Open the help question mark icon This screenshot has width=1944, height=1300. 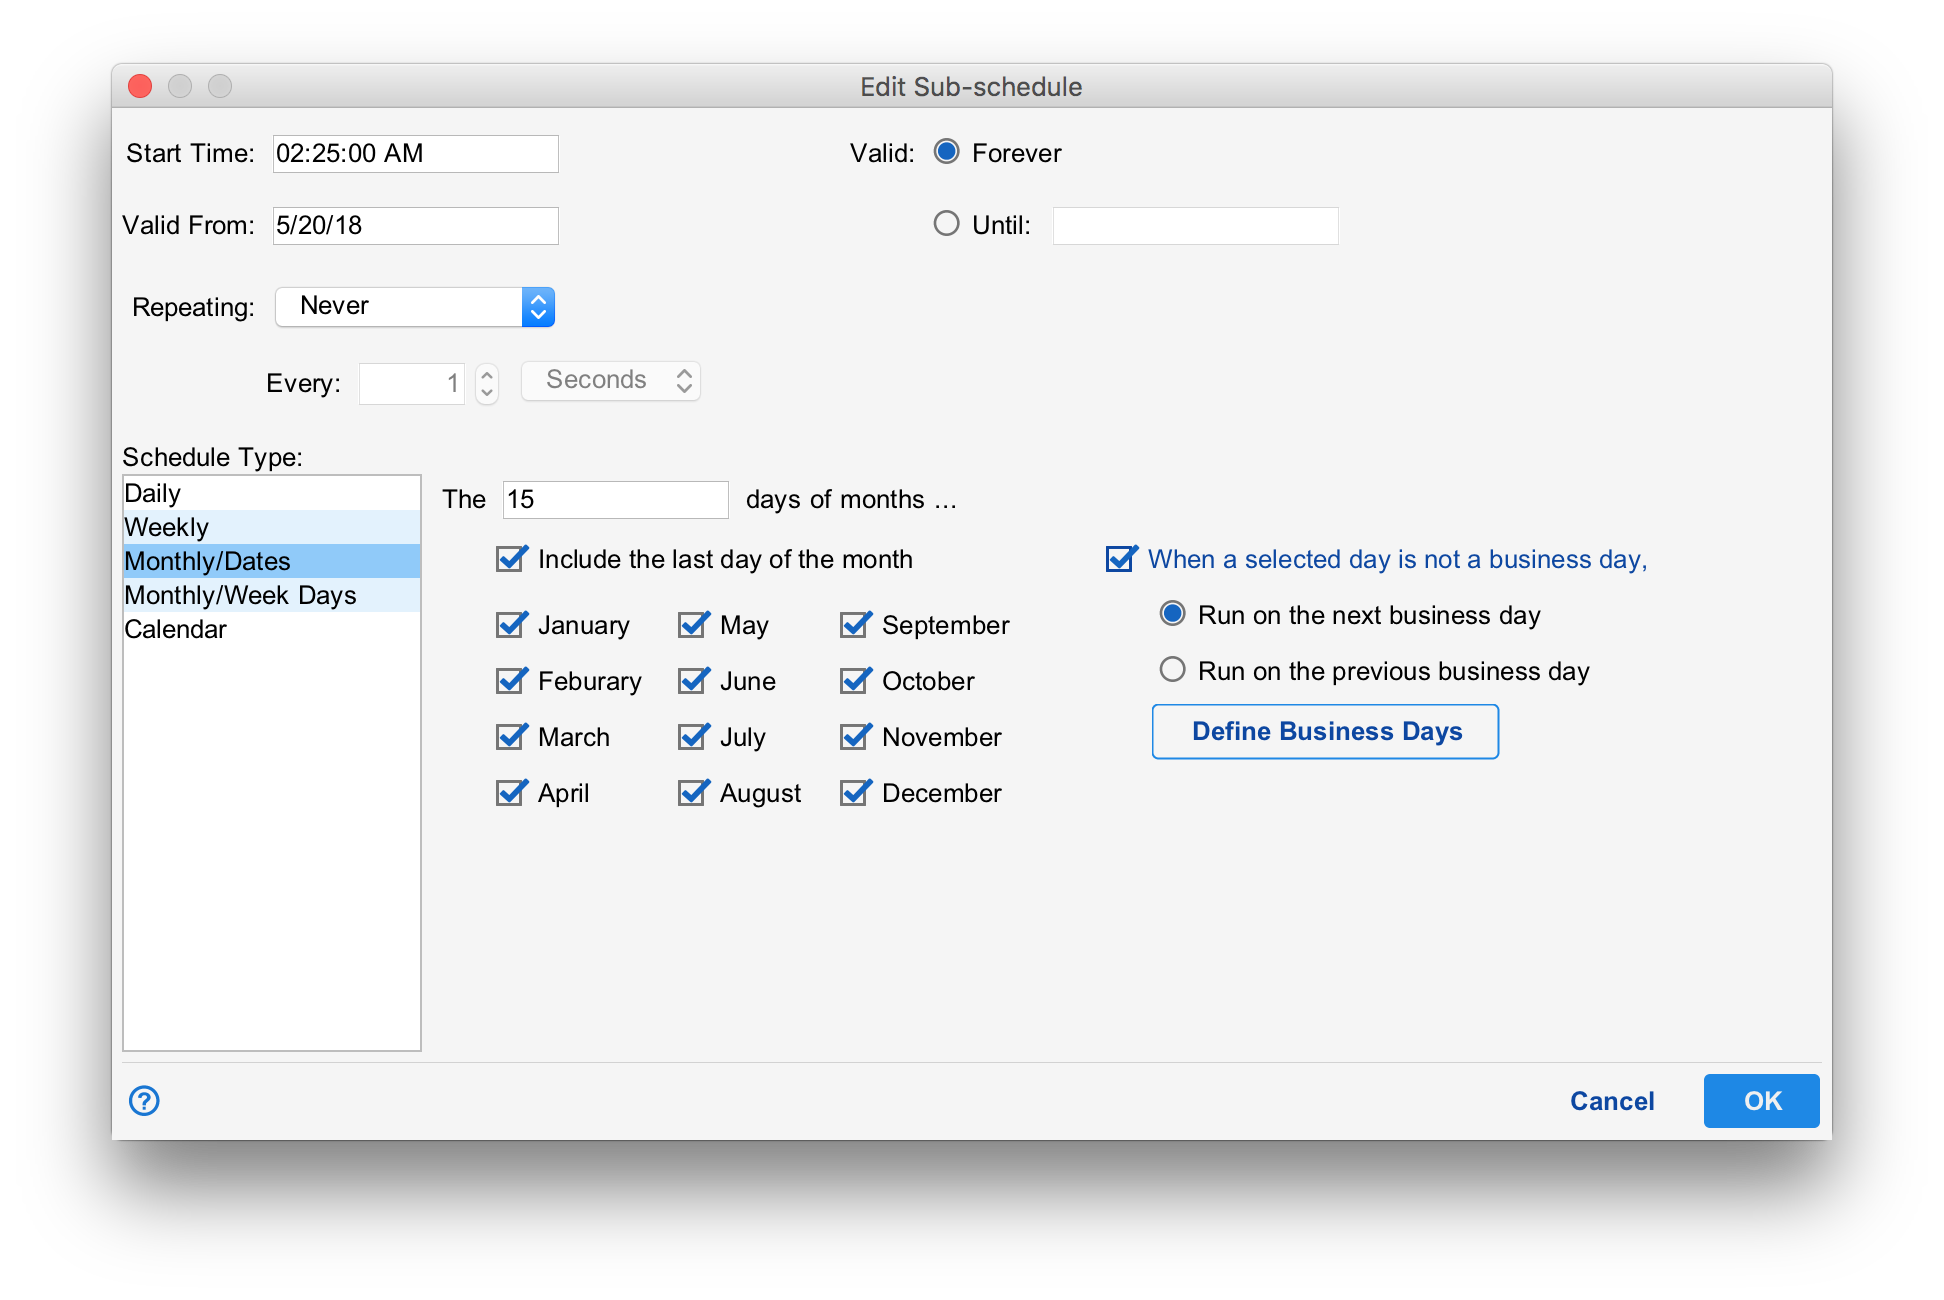pyautogui.click(x=144, y=1101)
